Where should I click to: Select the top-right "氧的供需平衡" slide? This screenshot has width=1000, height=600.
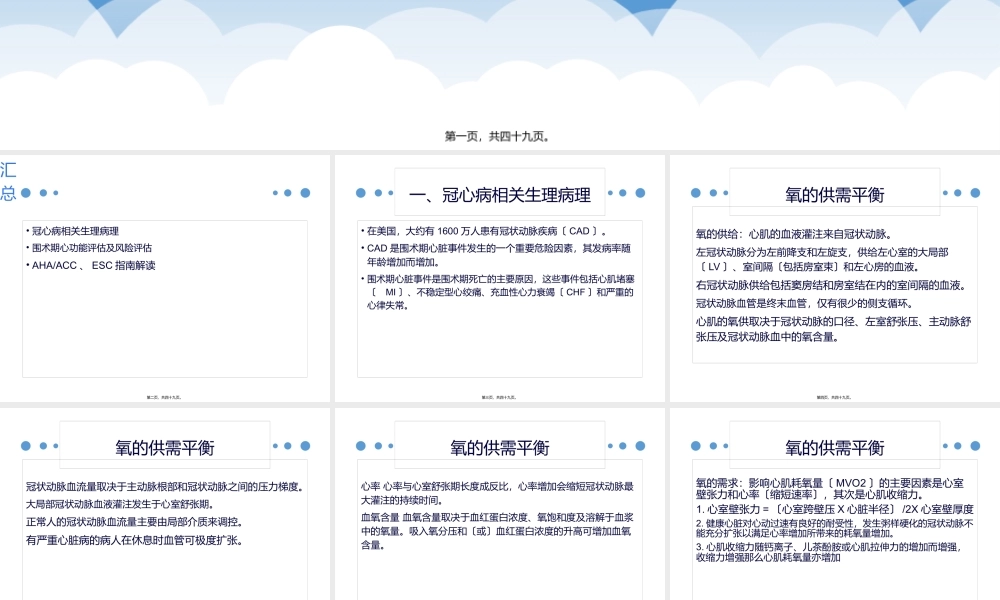(x=833, y=275)
